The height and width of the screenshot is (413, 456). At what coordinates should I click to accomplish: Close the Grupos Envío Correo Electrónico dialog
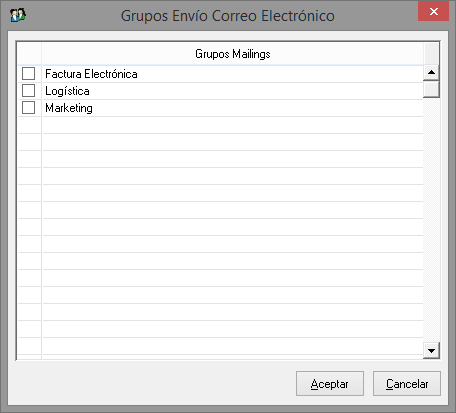[x=433, y=12]
